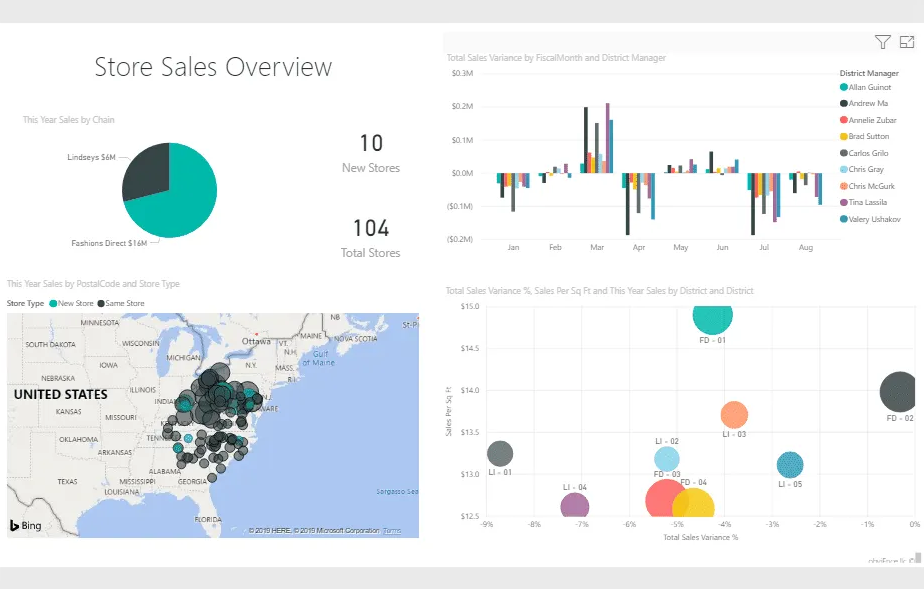Select New Store in Store Type legend
The height and width of the screenshot is (589, 924).
coord(75,303)
